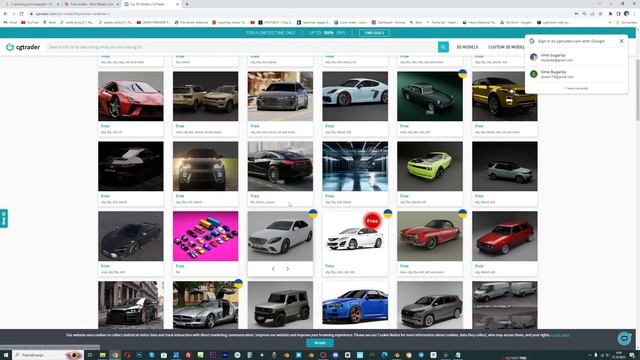Screen dimensions: 640x360
Task: Open the grey boxy off-roader thumbnail
Action: pyautogui.click(x=280, y=305)
